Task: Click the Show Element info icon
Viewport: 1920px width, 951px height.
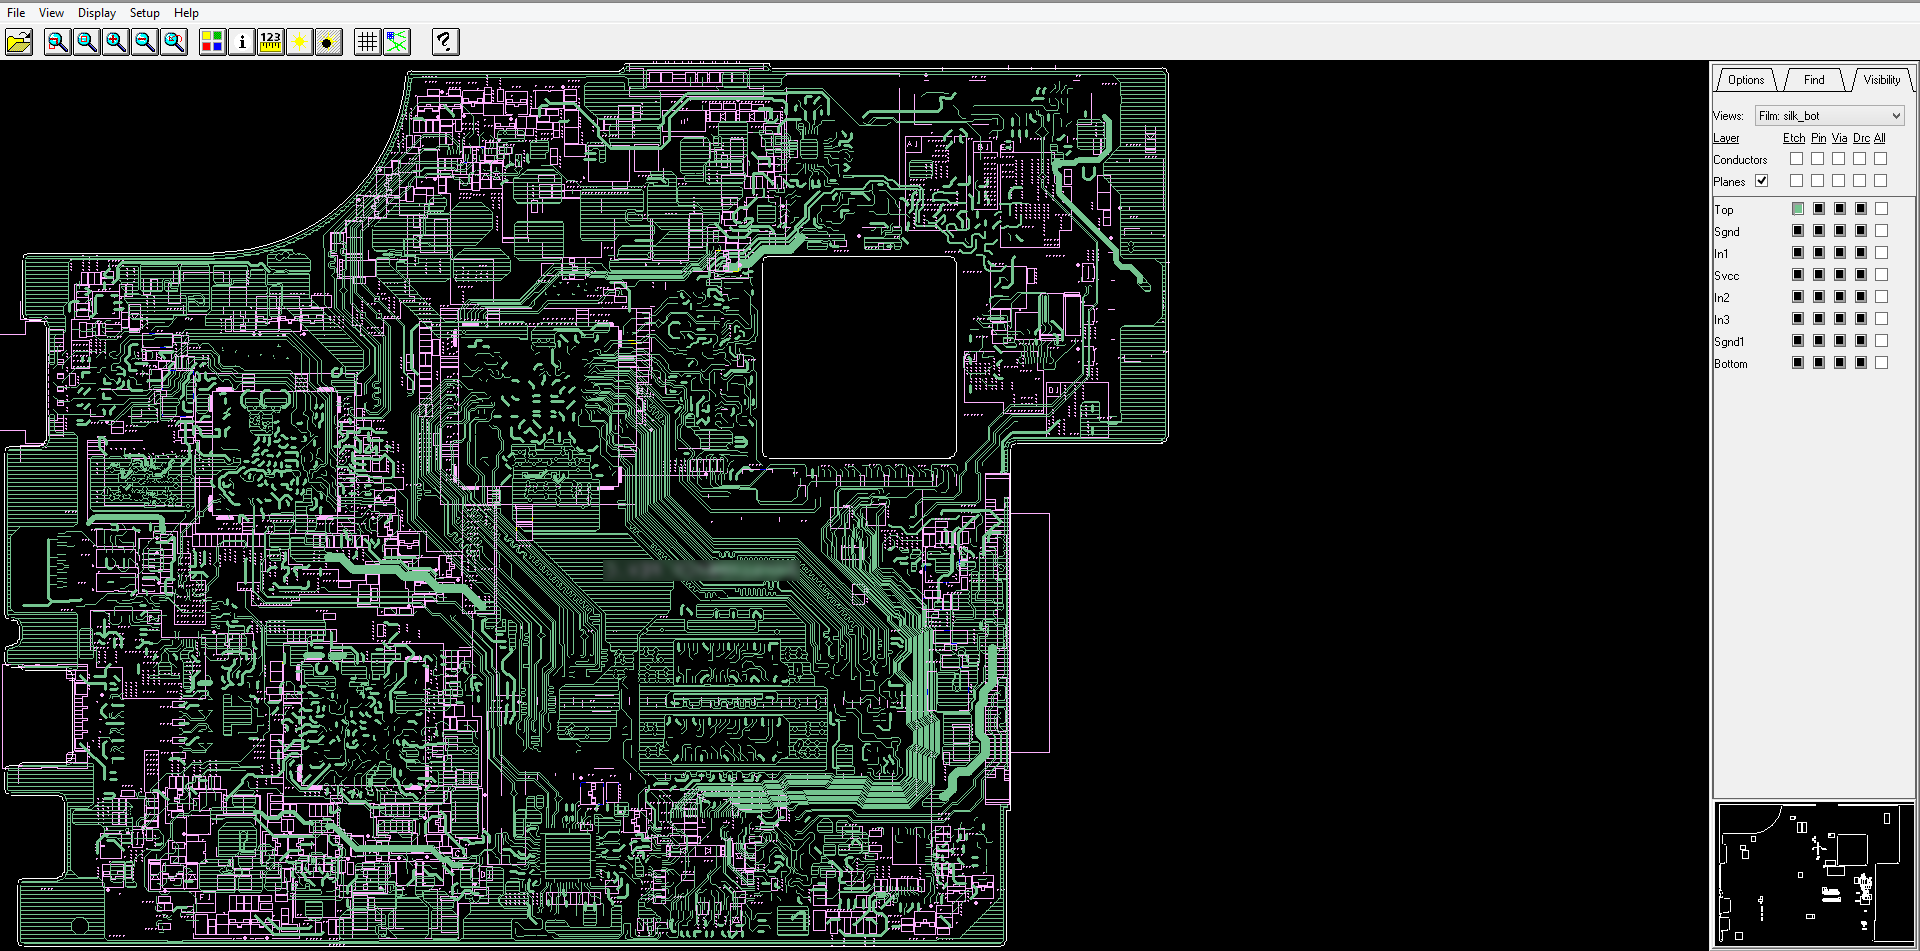Action: (241, 42)
